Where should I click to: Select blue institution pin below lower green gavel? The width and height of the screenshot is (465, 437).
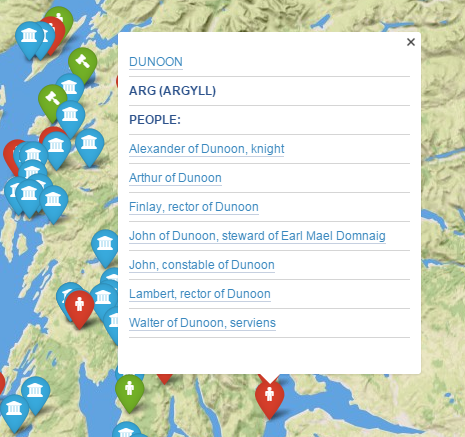pyautogui.click(x=70, y=119)
